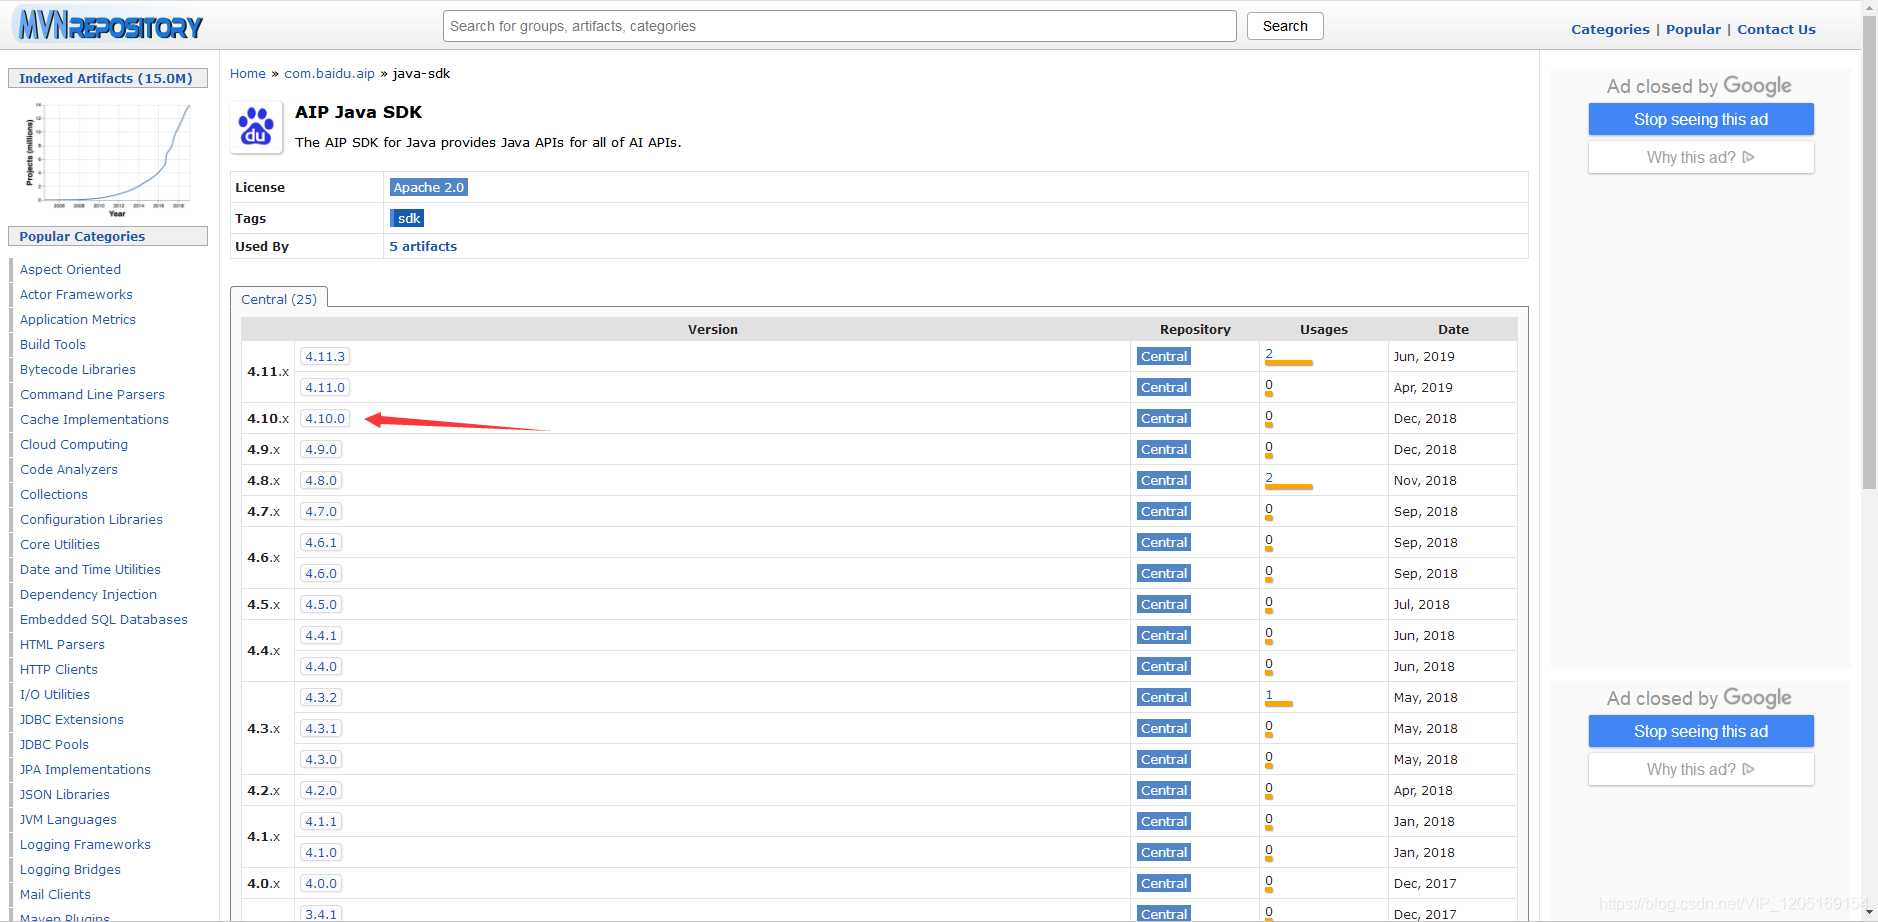Screen dimensions: 1878x922
Task: Open the Actor Frameworks category
Action: coord(76,294)
